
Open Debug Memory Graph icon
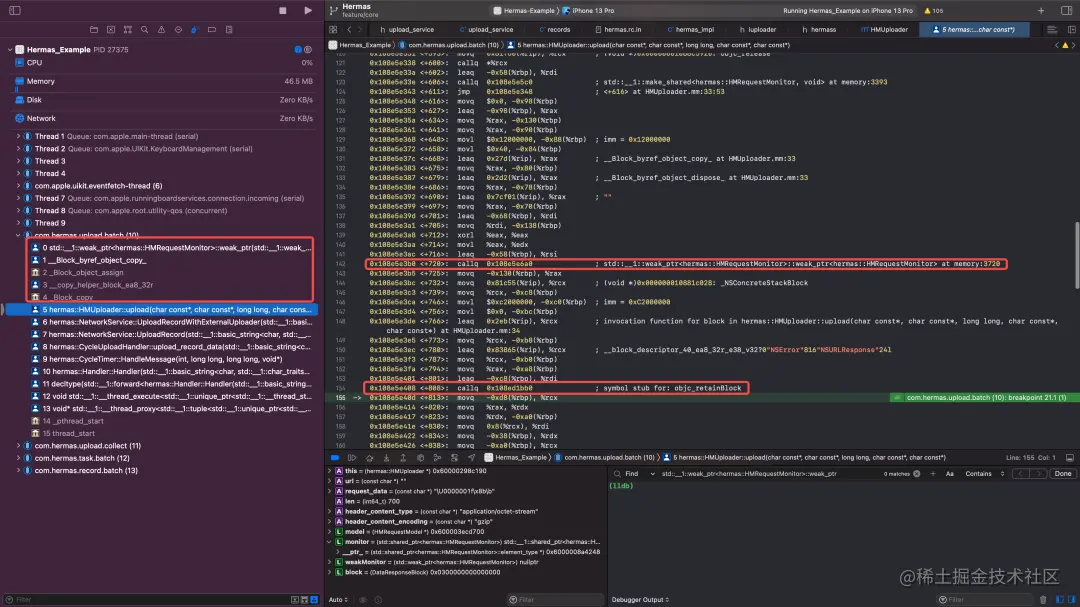[x=437, y=457]
